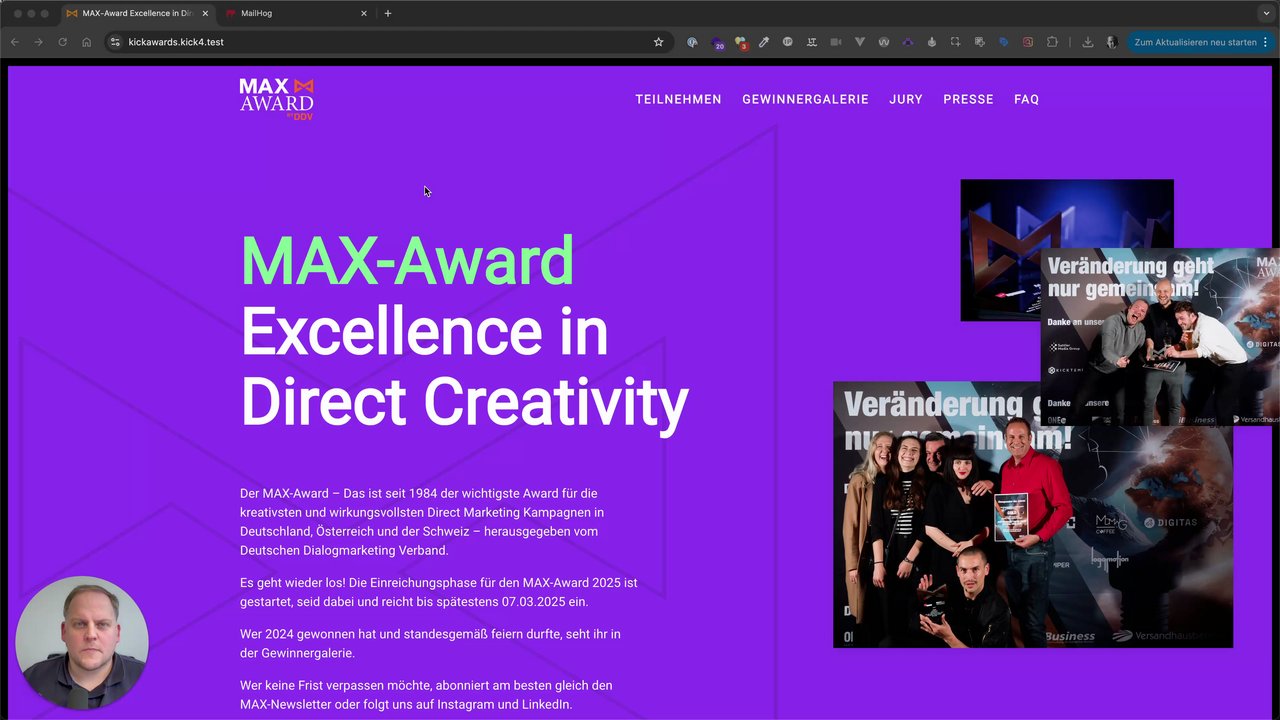Click 'Zum Aktualisieren neu starten' button
Screen dimensions: 1280x720
point(1195,42)
